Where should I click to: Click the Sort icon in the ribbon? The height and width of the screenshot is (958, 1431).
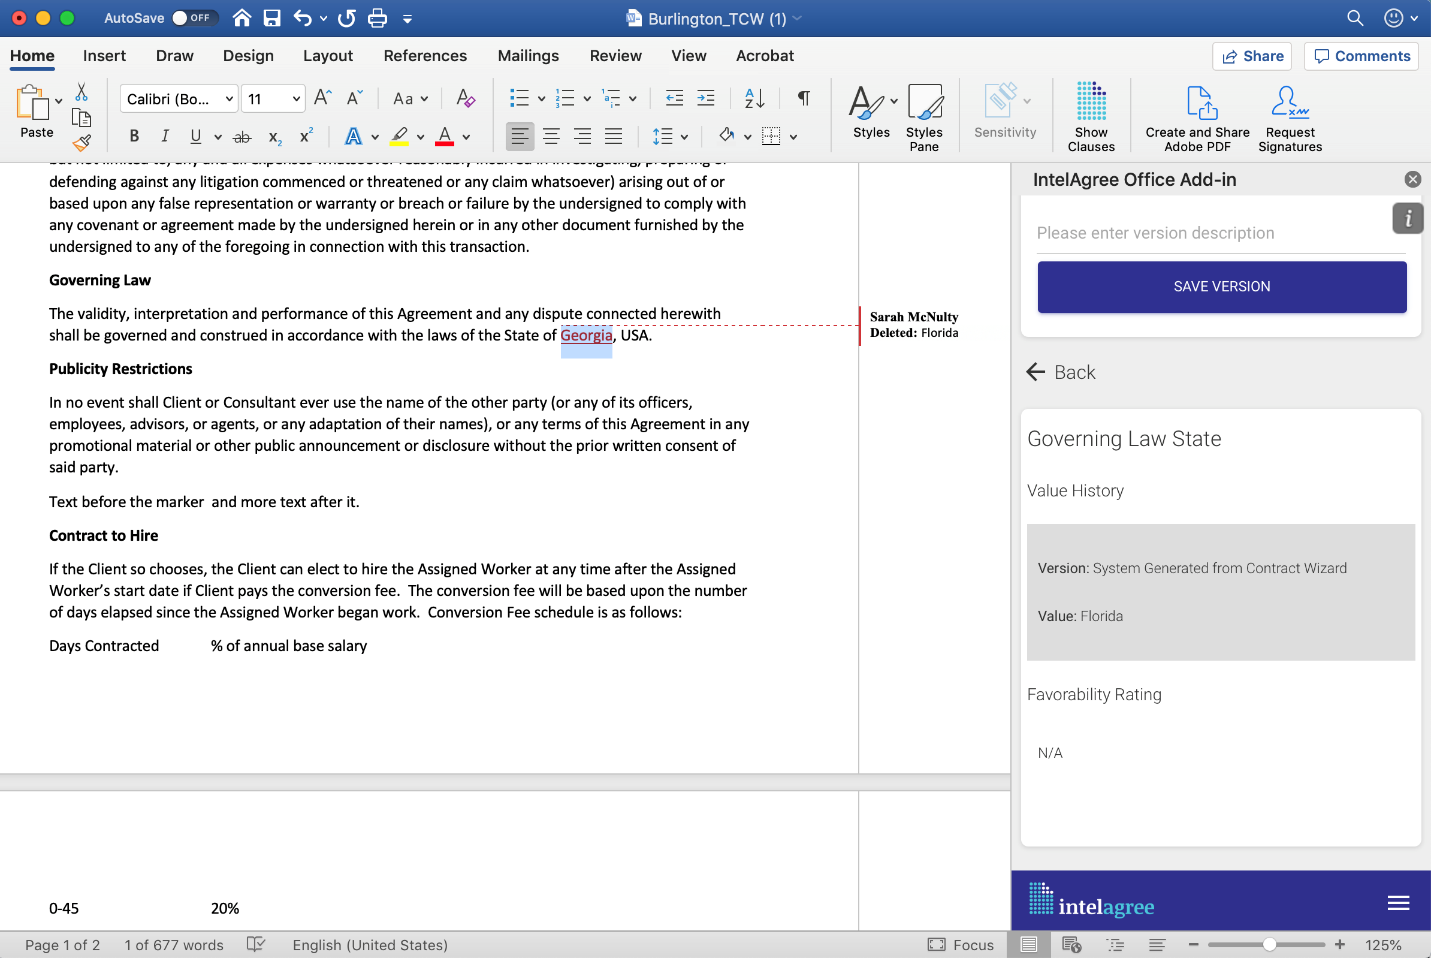752,98
